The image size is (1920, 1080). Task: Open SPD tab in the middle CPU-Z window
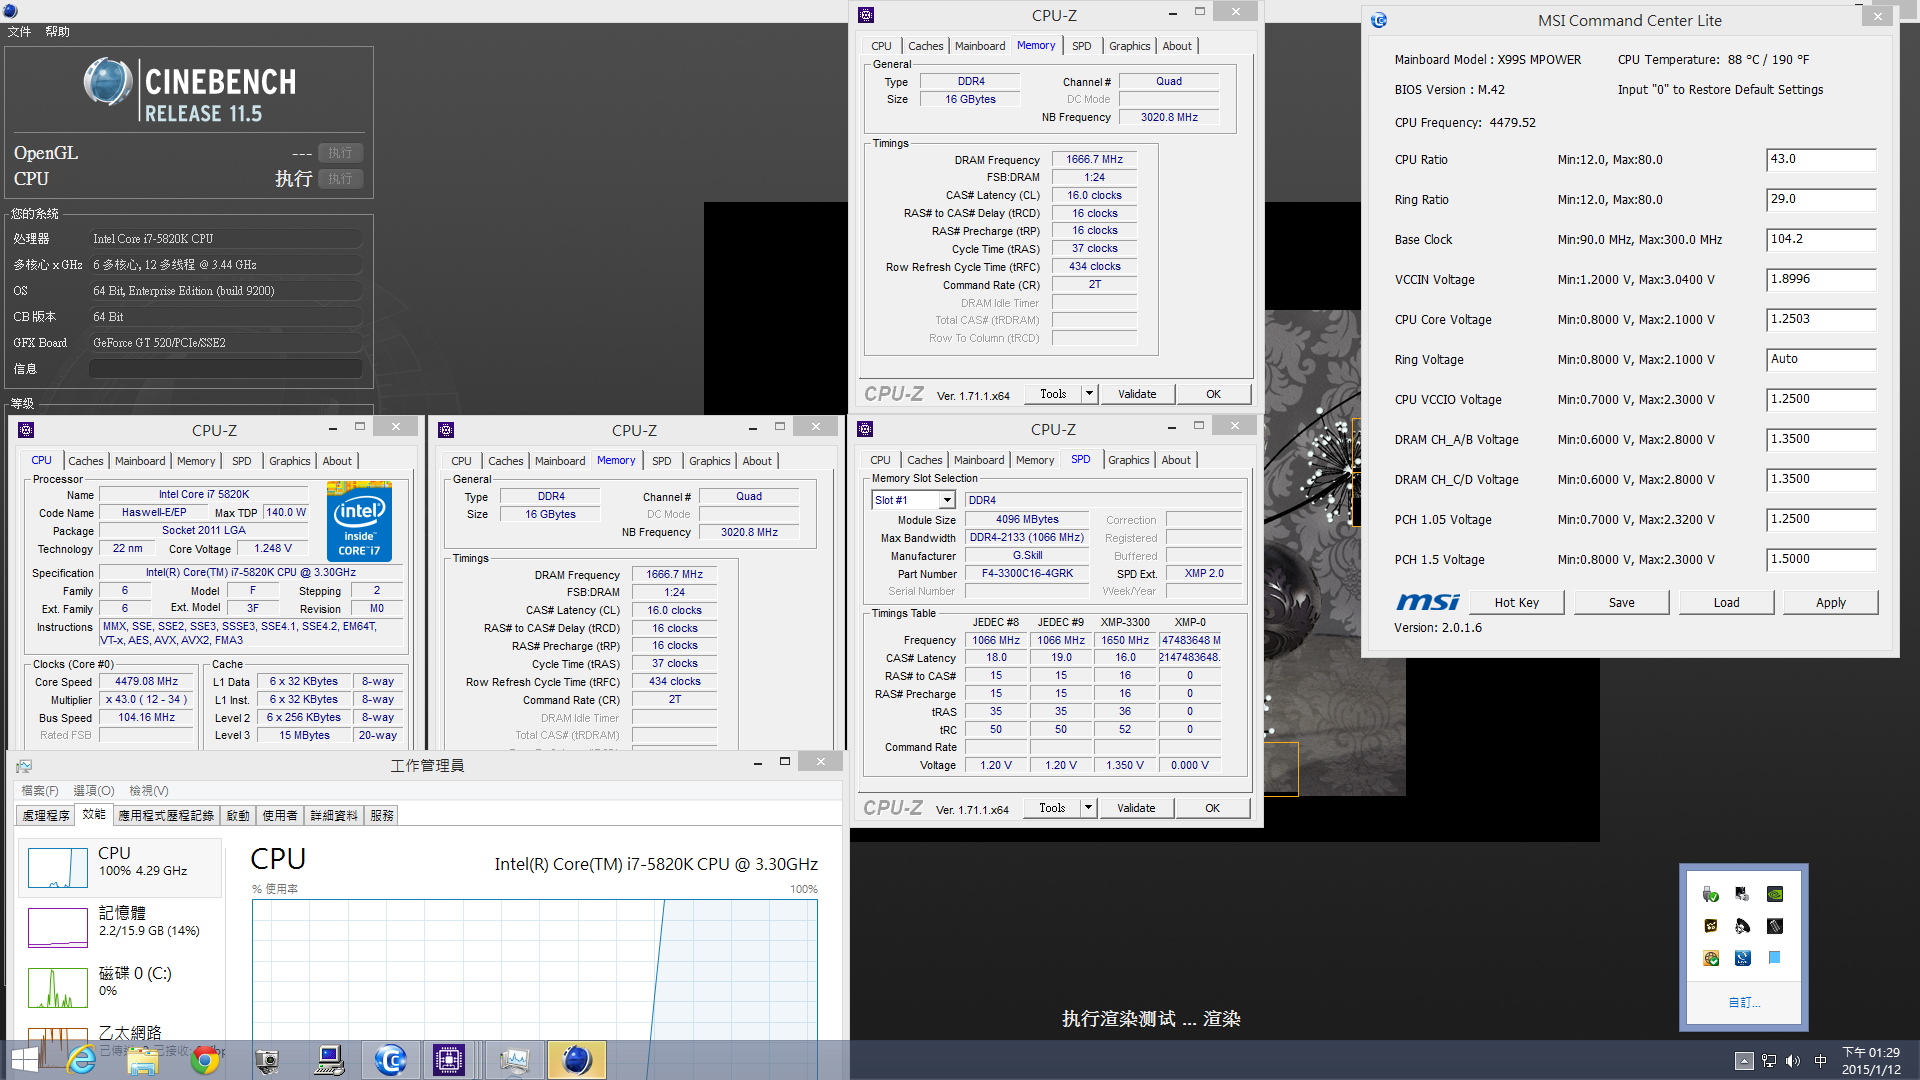pos(661,461)
